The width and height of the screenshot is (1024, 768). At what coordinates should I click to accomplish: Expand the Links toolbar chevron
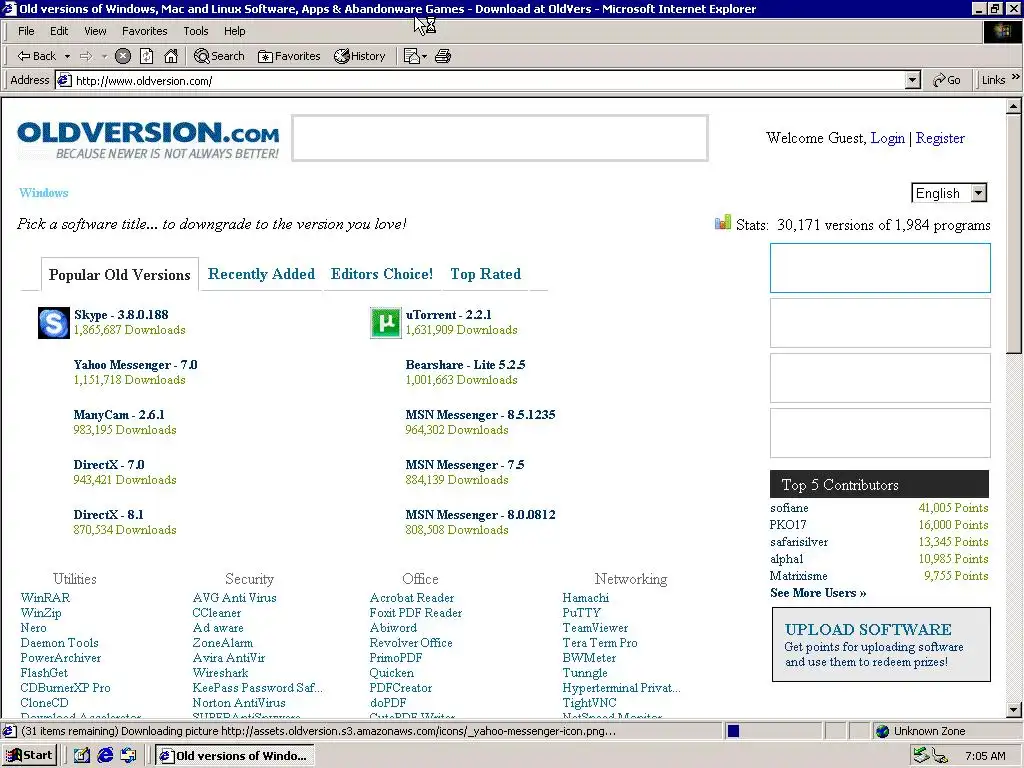pyautogui.click(x=1016, y=77)
